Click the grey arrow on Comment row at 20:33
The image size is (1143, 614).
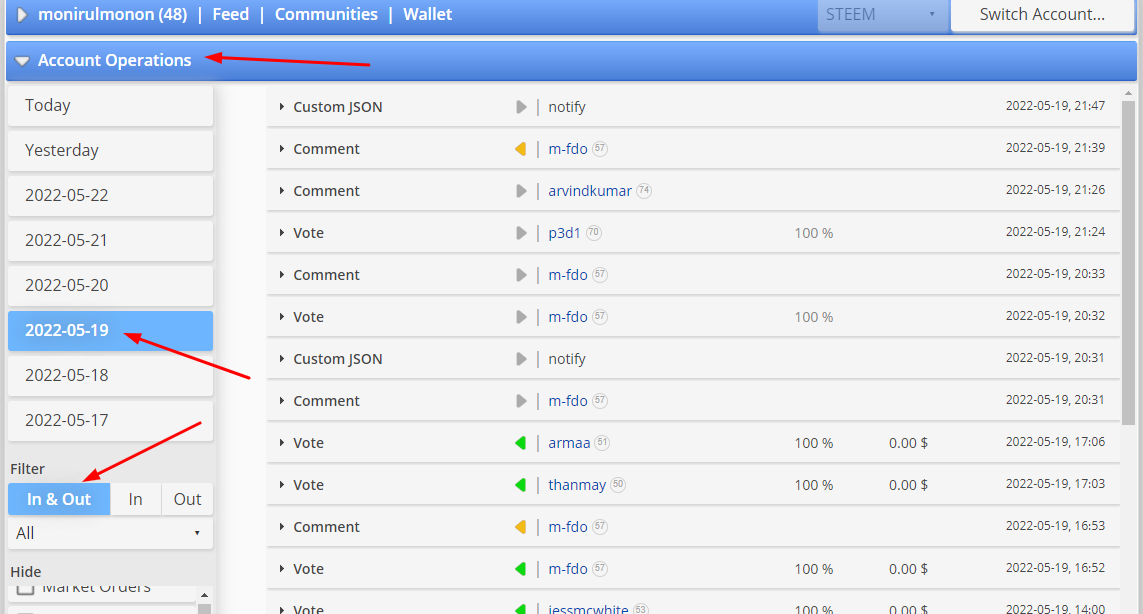[x=521, y=275]
